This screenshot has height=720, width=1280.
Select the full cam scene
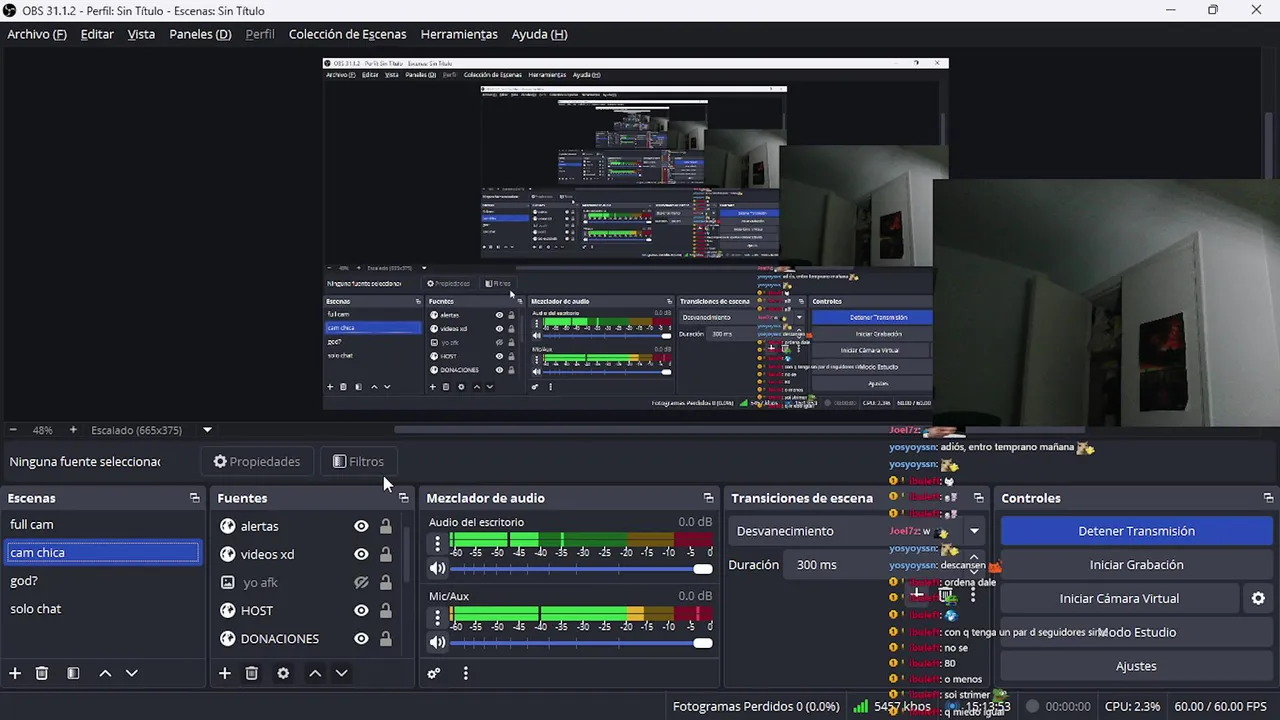tap(102, 524)
